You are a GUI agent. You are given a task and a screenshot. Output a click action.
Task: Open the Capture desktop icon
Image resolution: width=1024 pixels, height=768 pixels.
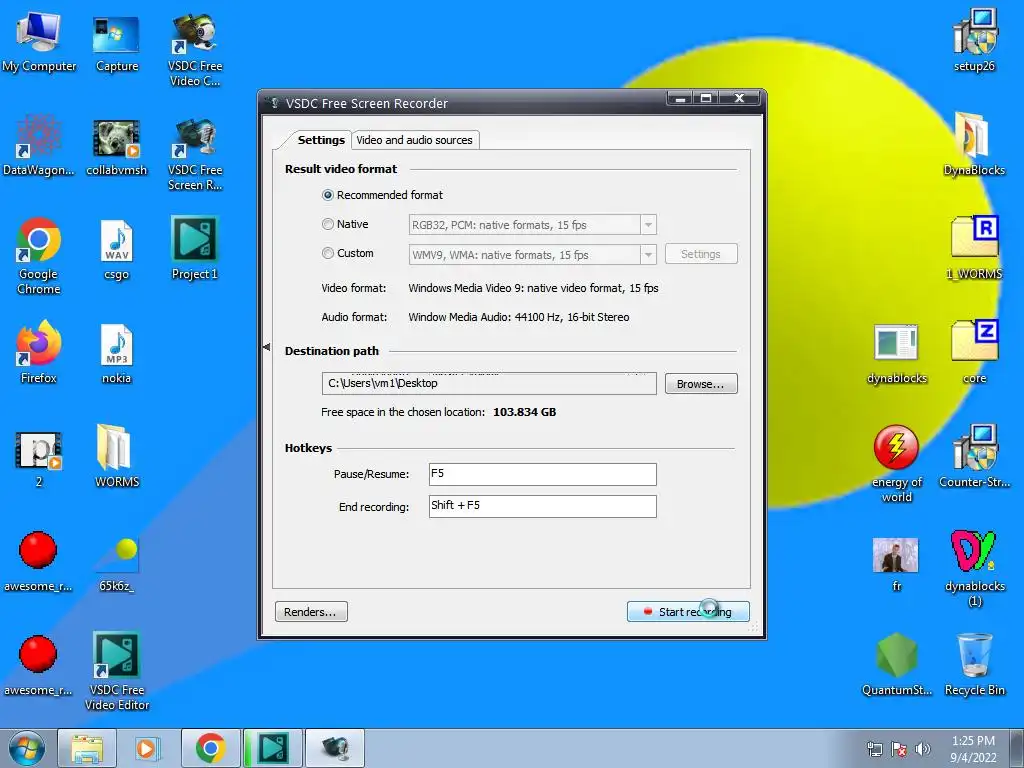click(116, 42)
